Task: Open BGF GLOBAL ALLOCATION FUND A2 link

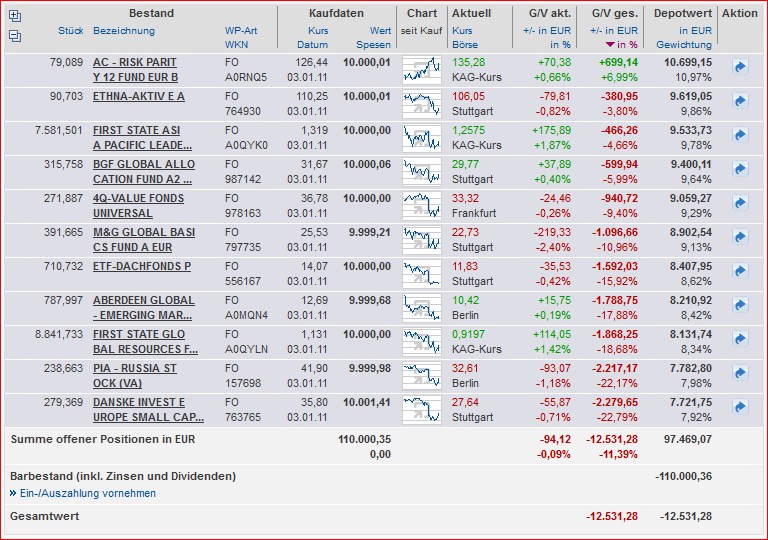Action: (144, 172)
